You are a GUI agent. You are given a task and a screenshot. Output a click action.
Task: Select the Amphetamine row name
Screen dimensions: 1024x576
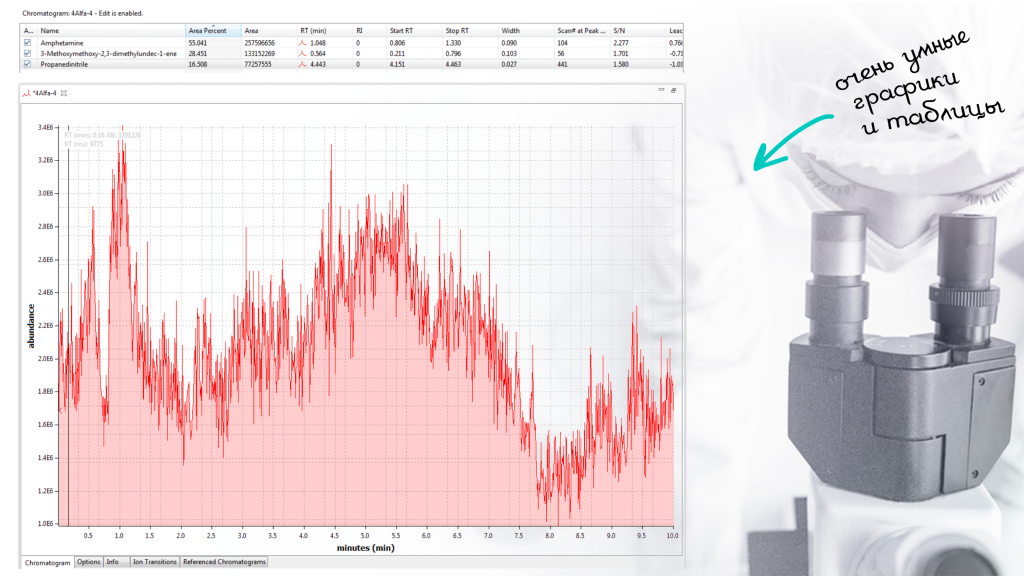click(61, 43)
